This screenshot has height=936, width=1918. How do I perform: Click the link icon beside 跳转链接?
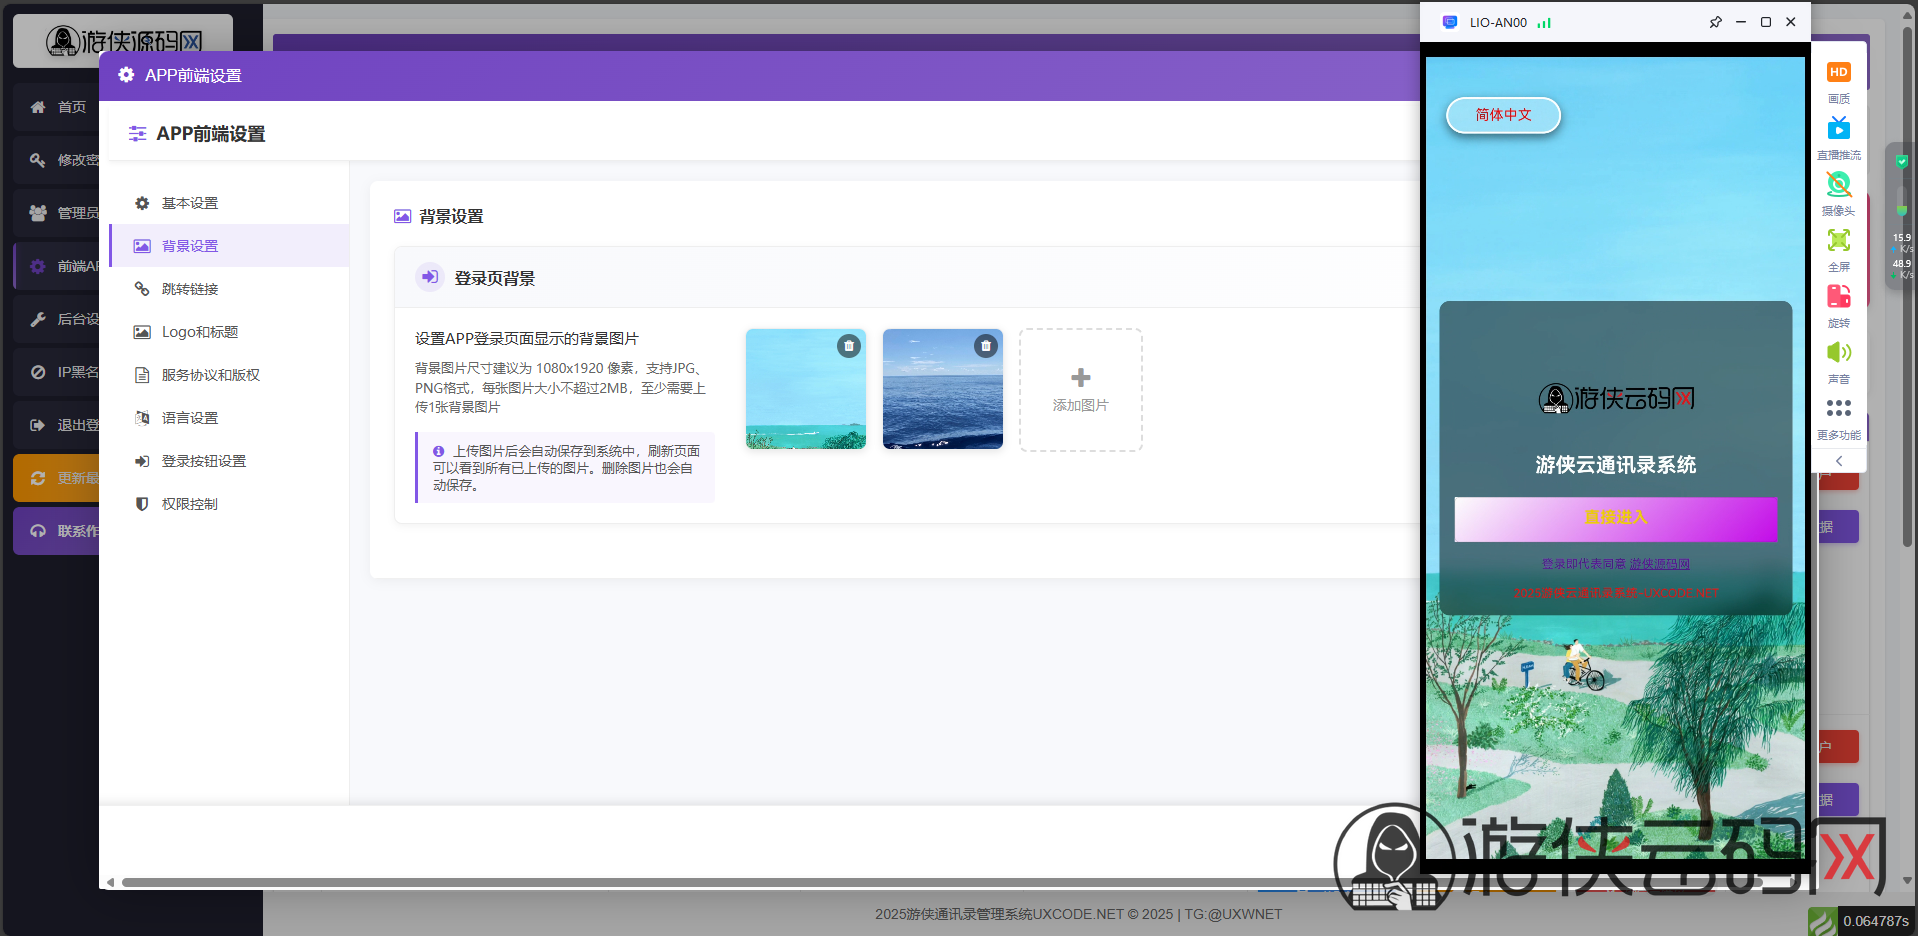pyautogui.click(x=142, y=289)
